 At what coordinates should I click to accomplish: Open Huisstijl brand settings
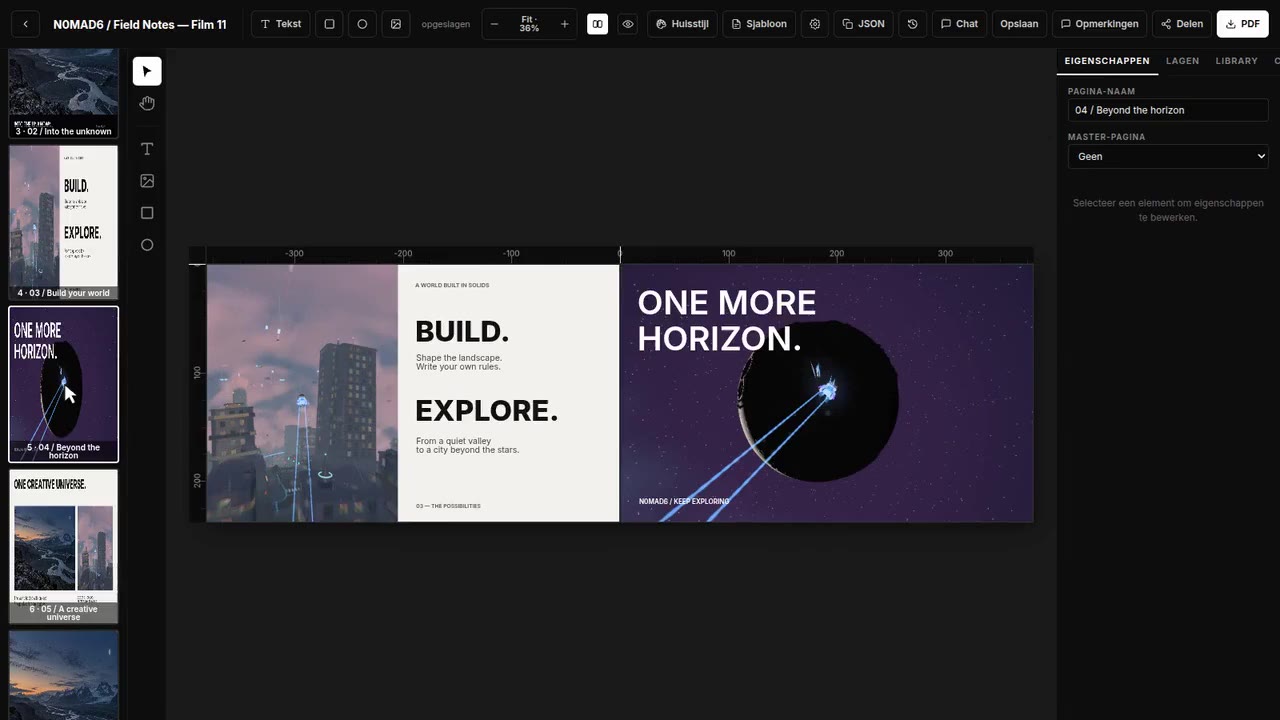[x=682, y=24]
